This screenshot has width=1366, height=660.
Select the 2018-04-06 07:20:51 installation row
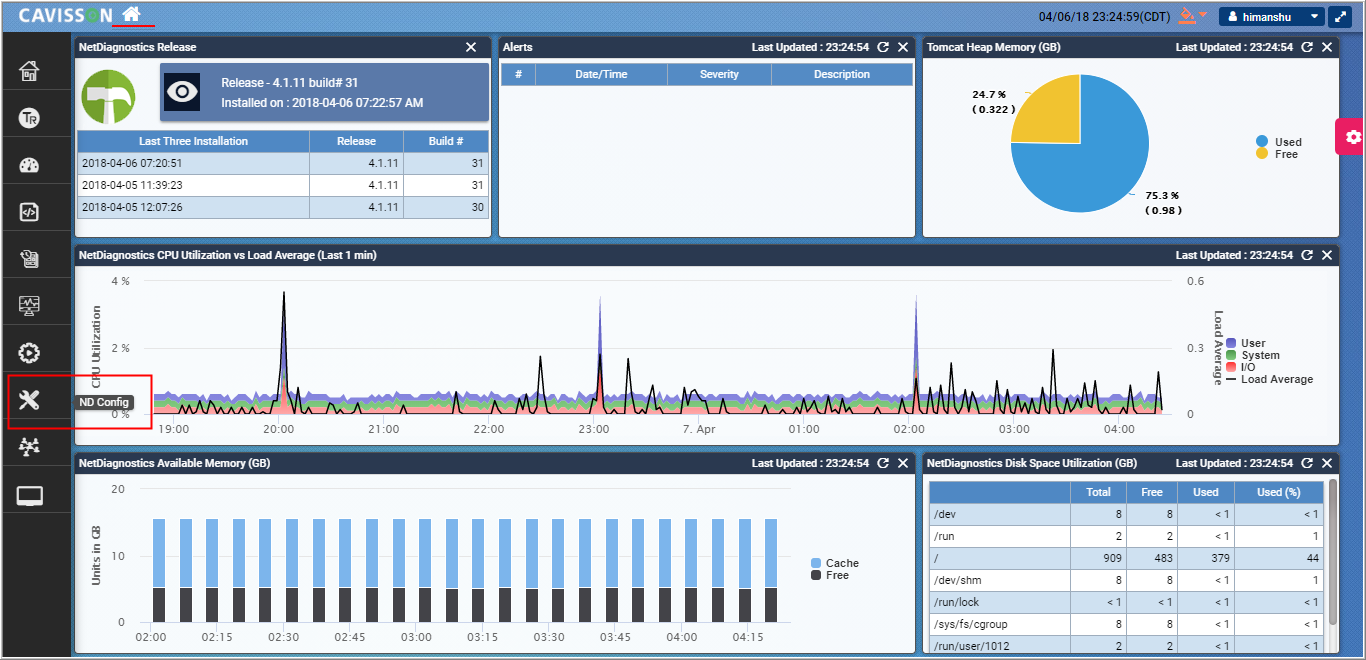click(x=283, y=163)
